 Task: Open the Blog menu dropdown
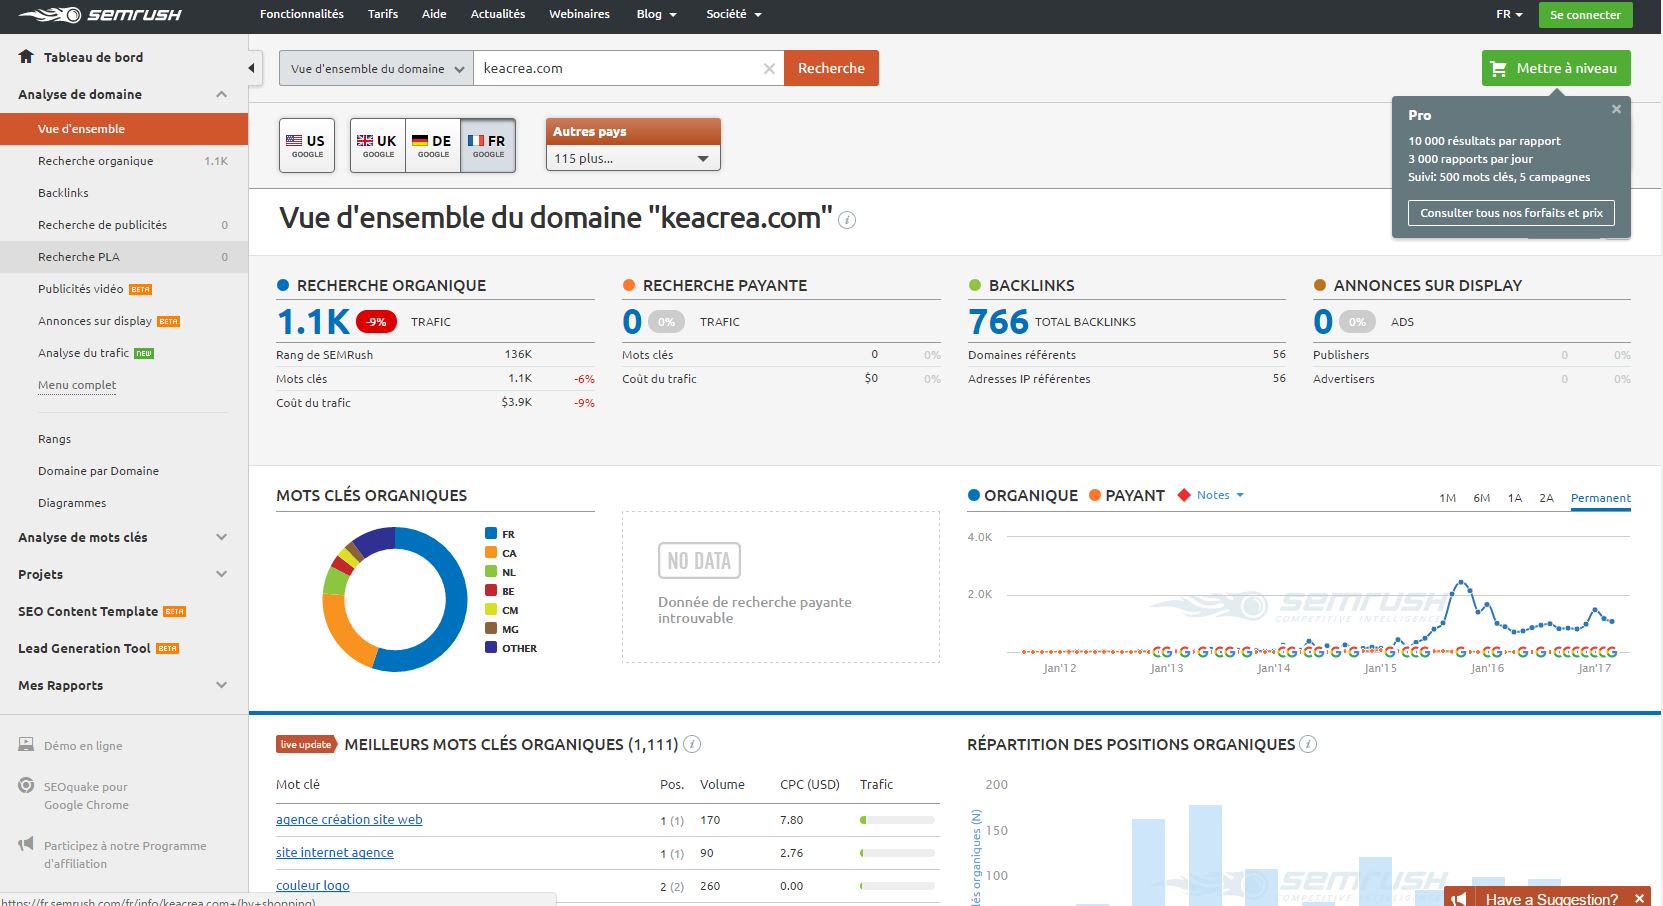click(656, 14)
